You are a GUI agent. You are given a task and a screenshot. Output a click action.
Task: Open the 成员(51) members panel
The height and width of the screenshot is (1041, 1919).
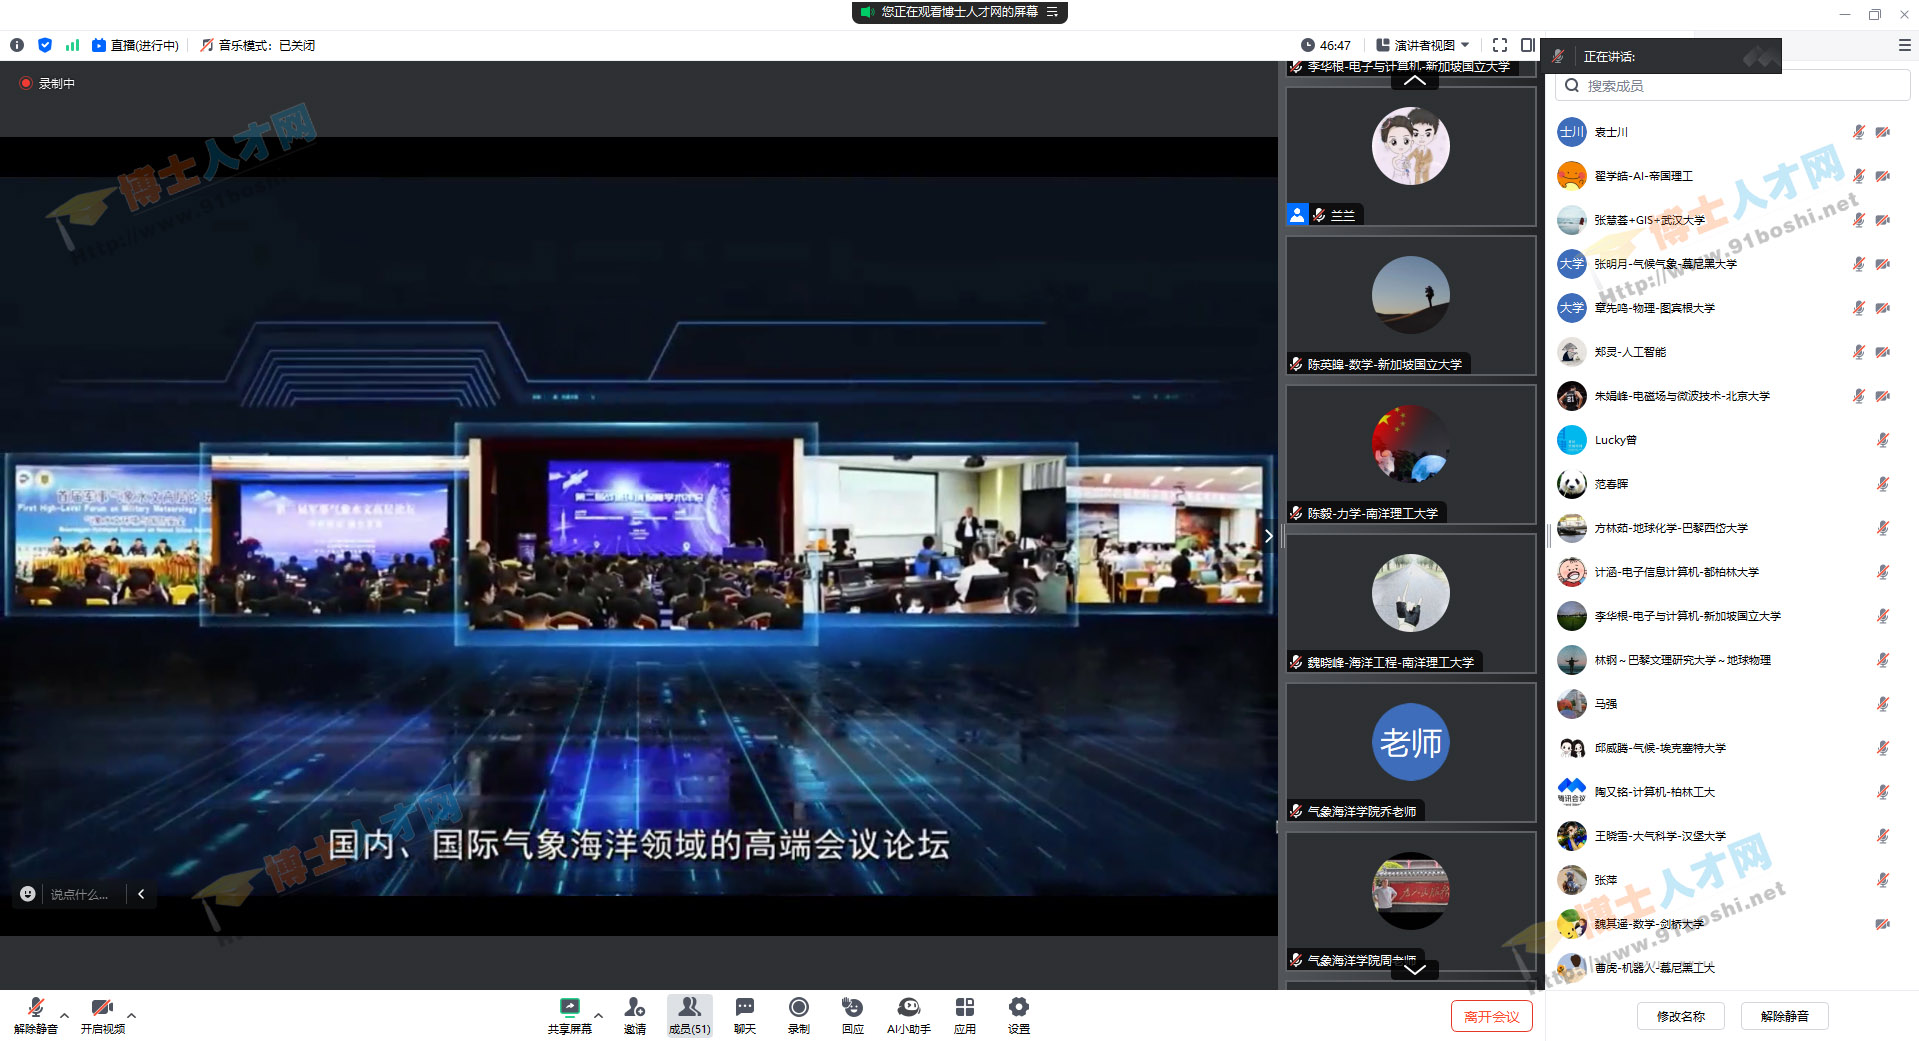pos(690,1015)
